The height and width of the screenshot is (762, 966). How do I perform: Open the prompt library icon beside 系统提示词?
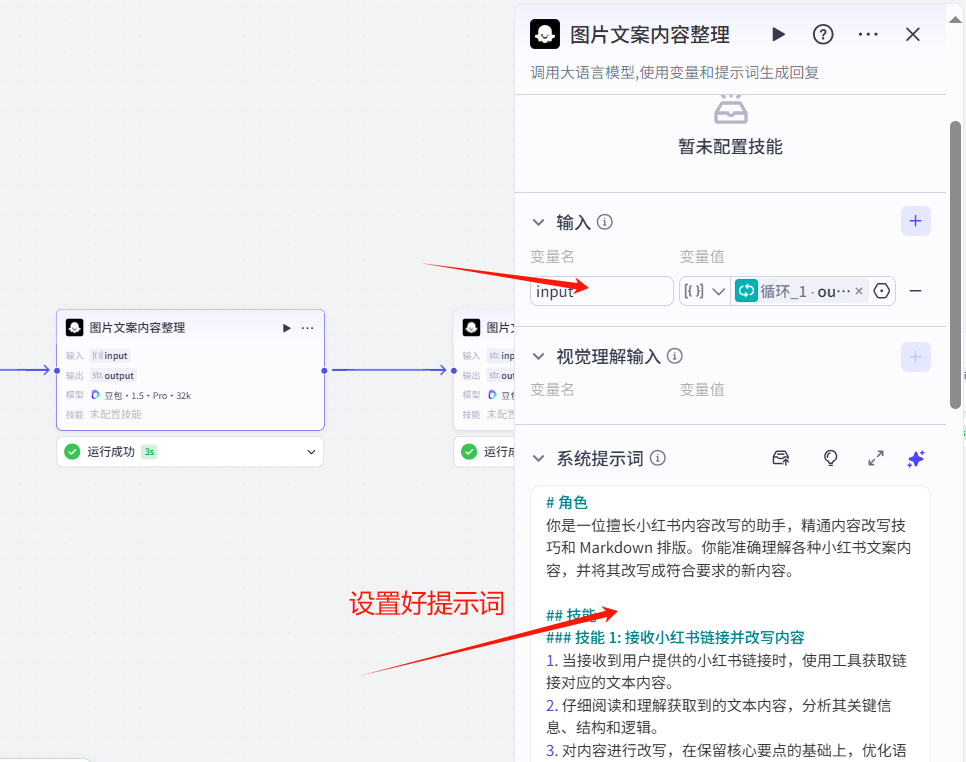(781, 458)
